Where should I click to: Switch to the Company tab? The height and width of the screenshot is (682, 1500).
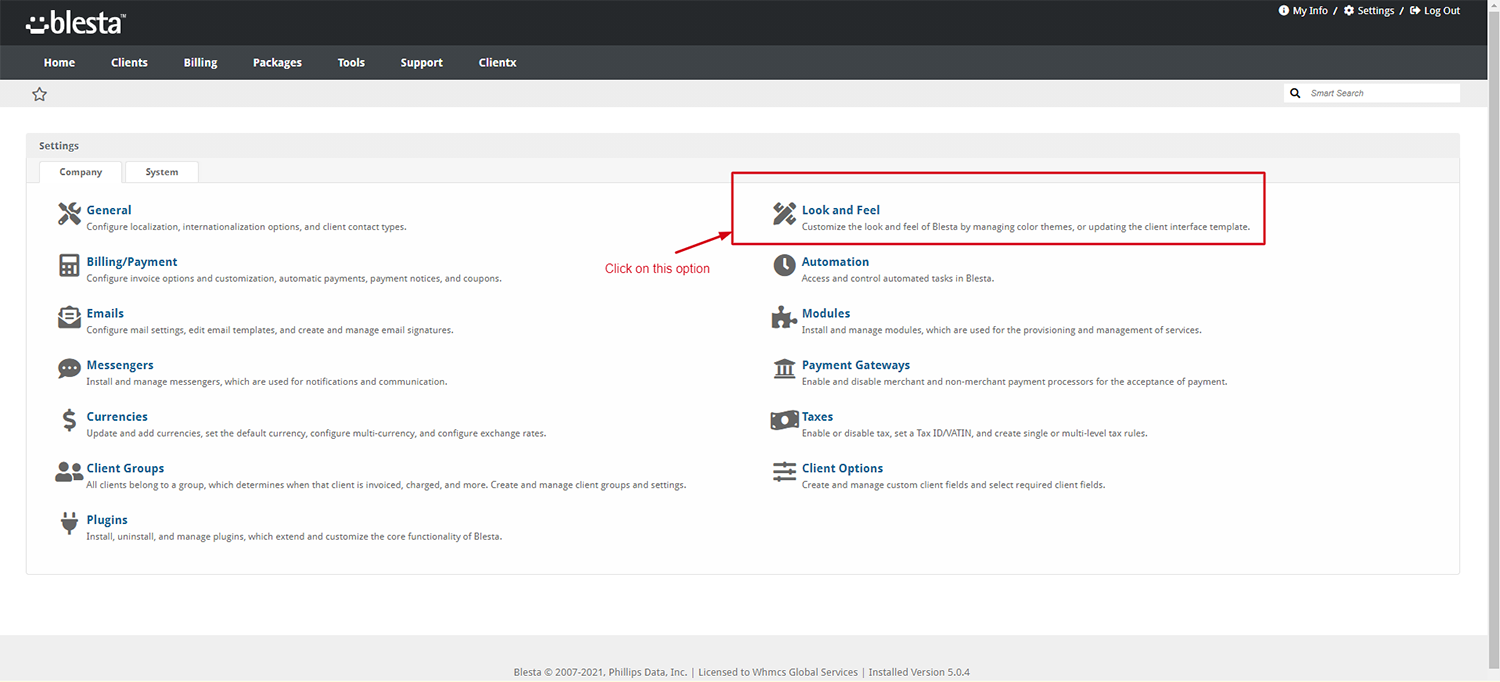[81, 172]
